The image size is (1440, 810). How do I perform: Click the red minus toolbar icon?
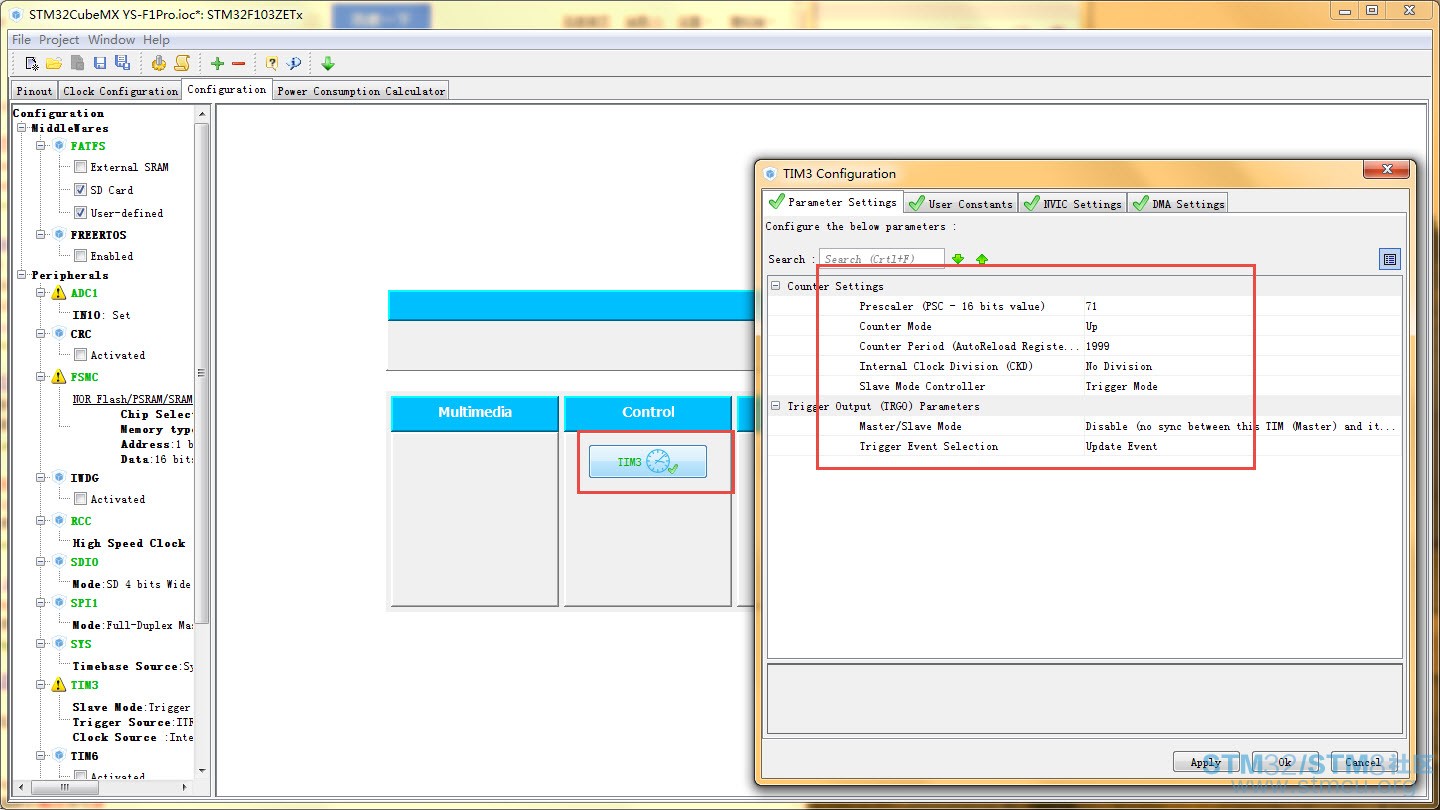coord(238,63)
